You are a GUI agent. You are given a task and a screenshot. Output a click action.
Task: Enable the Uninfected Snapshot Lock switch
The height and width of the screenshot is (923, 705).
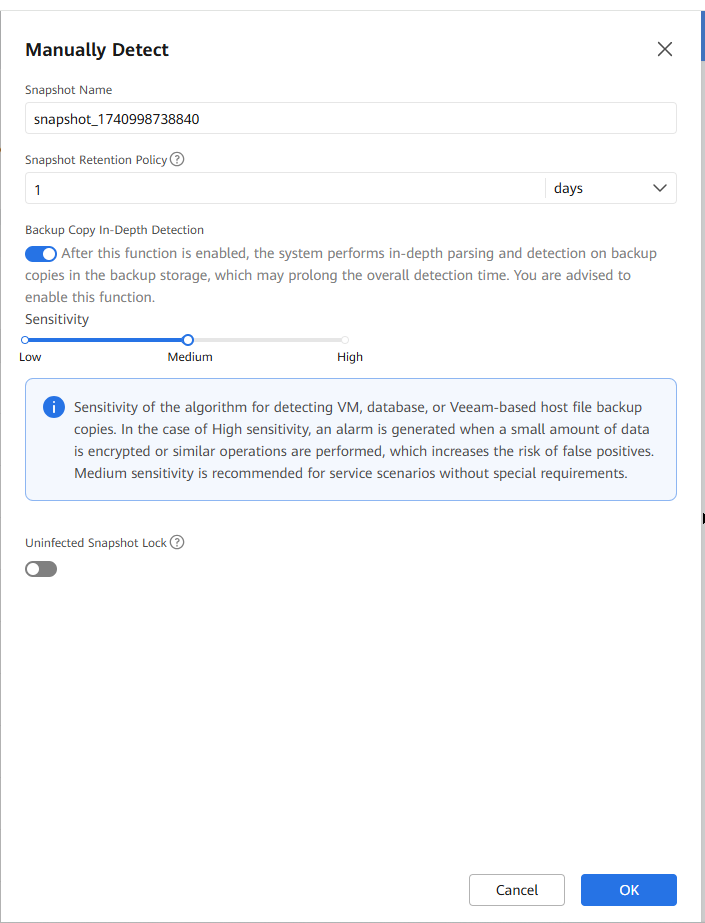click(x=41, y=569)
